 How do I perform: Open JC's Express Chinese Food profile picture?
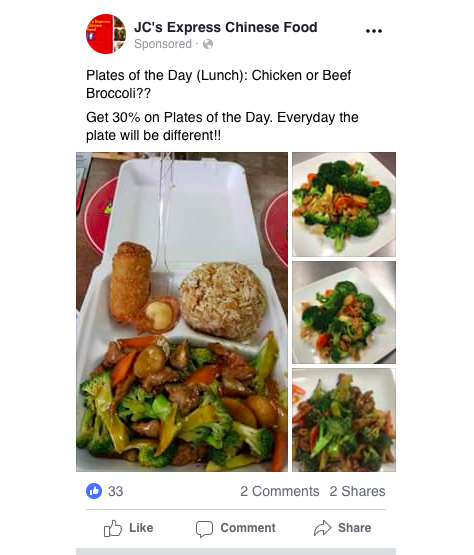point(106,34)
